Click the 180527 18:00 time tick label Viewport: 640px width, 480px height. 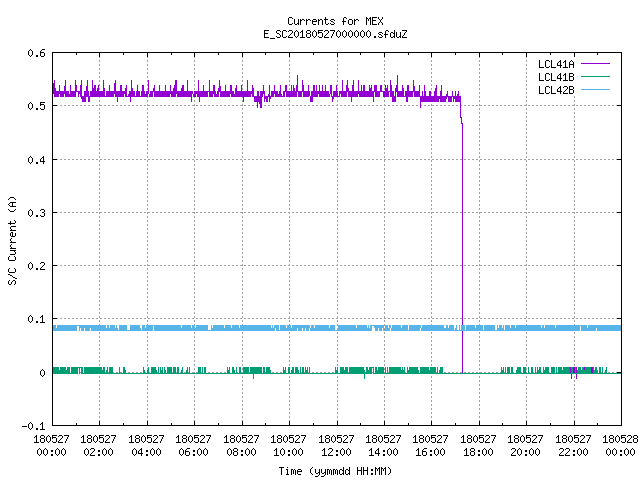pos(478,446)
